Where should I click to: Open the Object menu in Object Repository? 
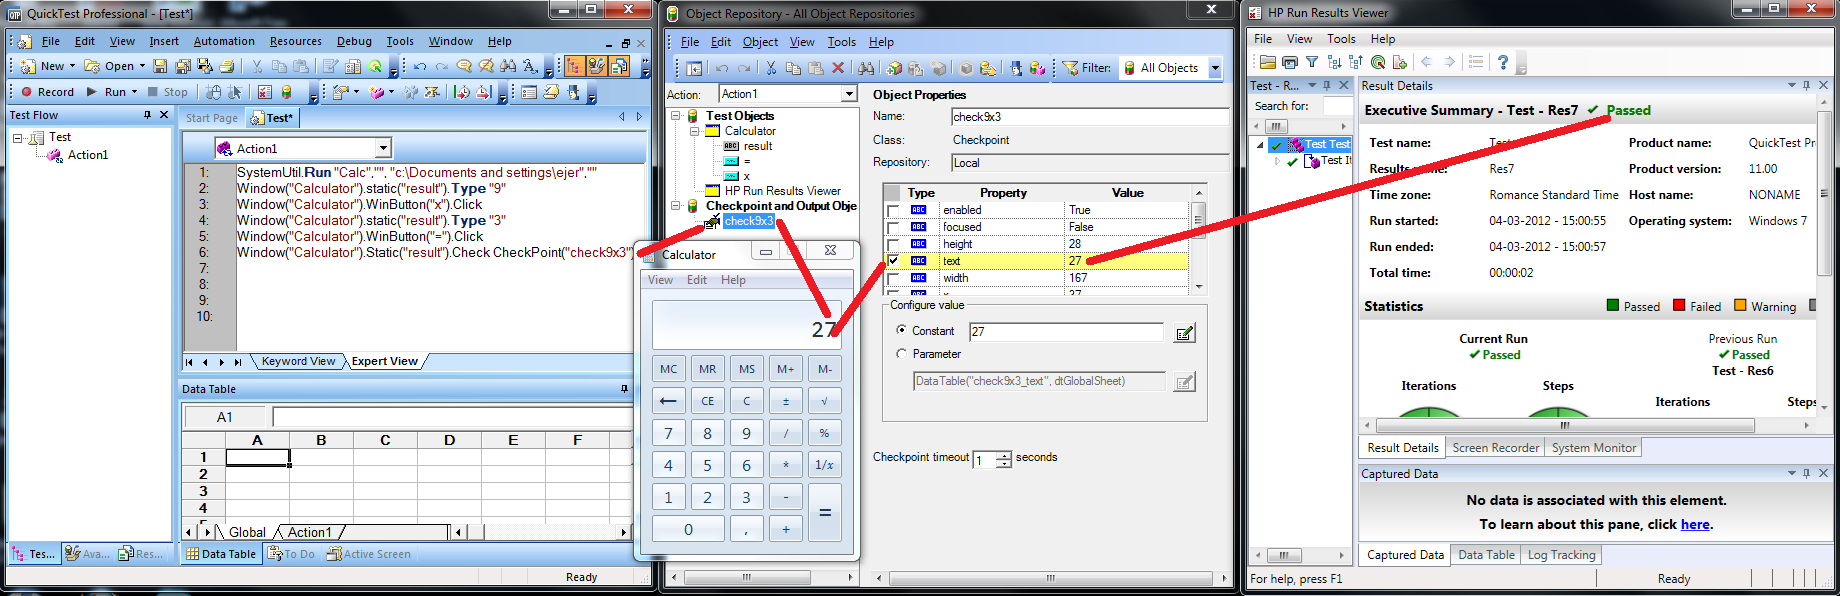tap(760, 42)
